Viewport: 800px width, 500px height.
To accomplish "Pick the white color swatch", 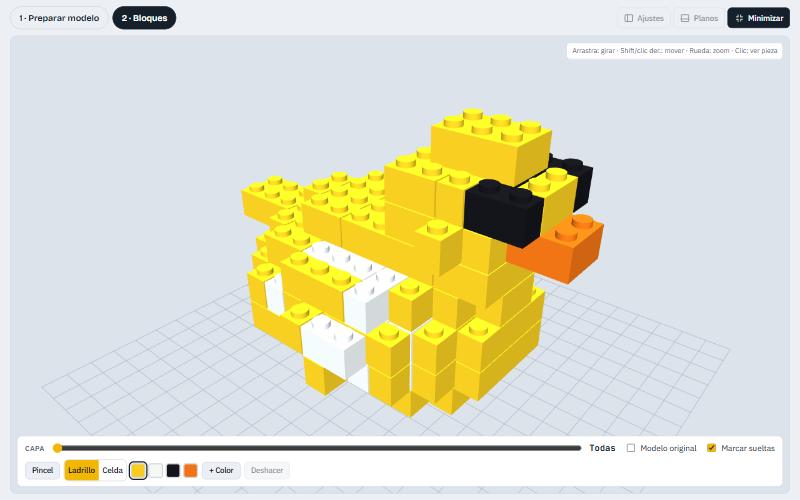I will pos(156,470).
